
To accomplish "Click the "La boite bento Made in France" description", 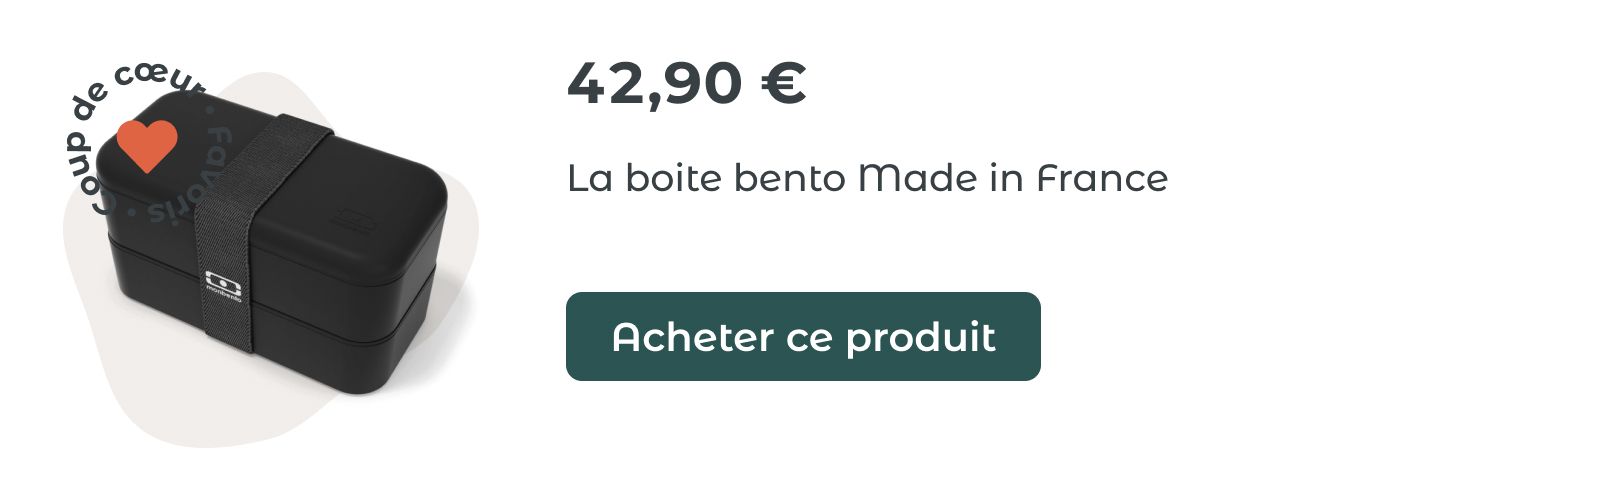I will (x=867, y=179).
